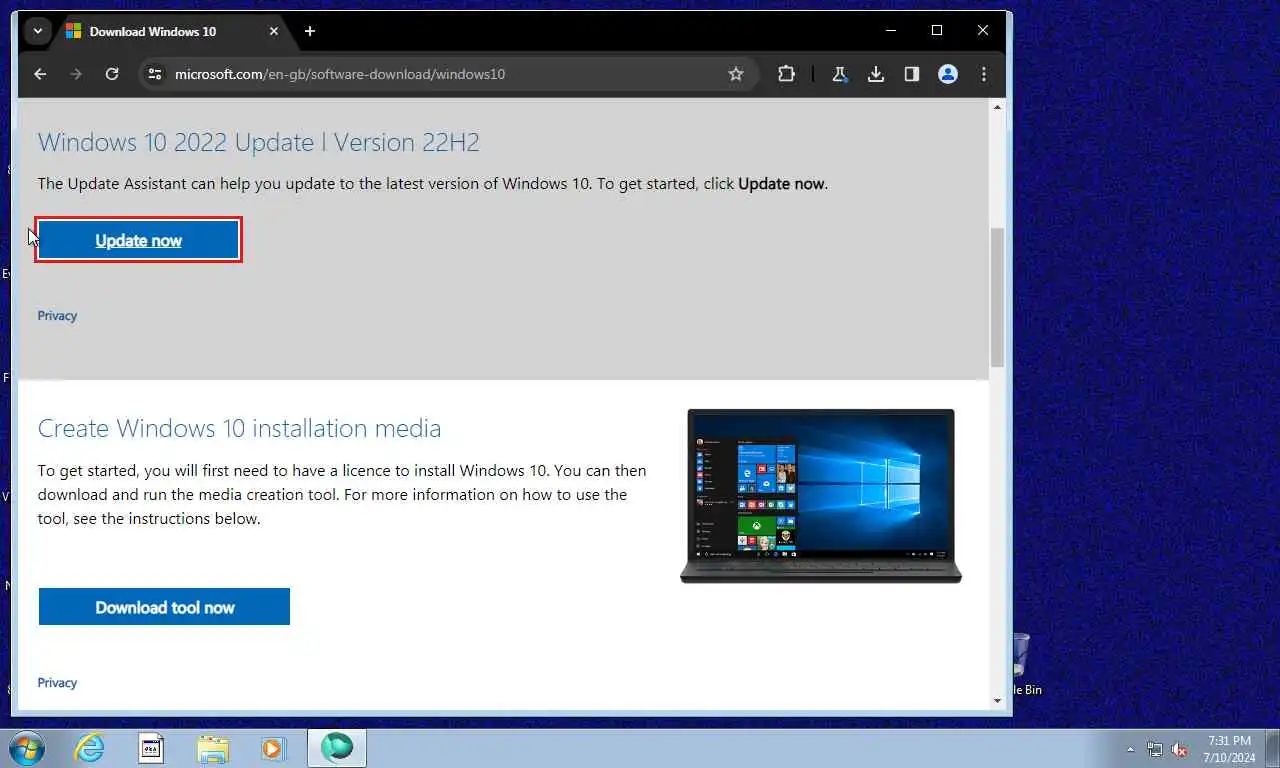Click the network tray icon
Viewport: 1280px width, 768px height.
coord(1155,749)
